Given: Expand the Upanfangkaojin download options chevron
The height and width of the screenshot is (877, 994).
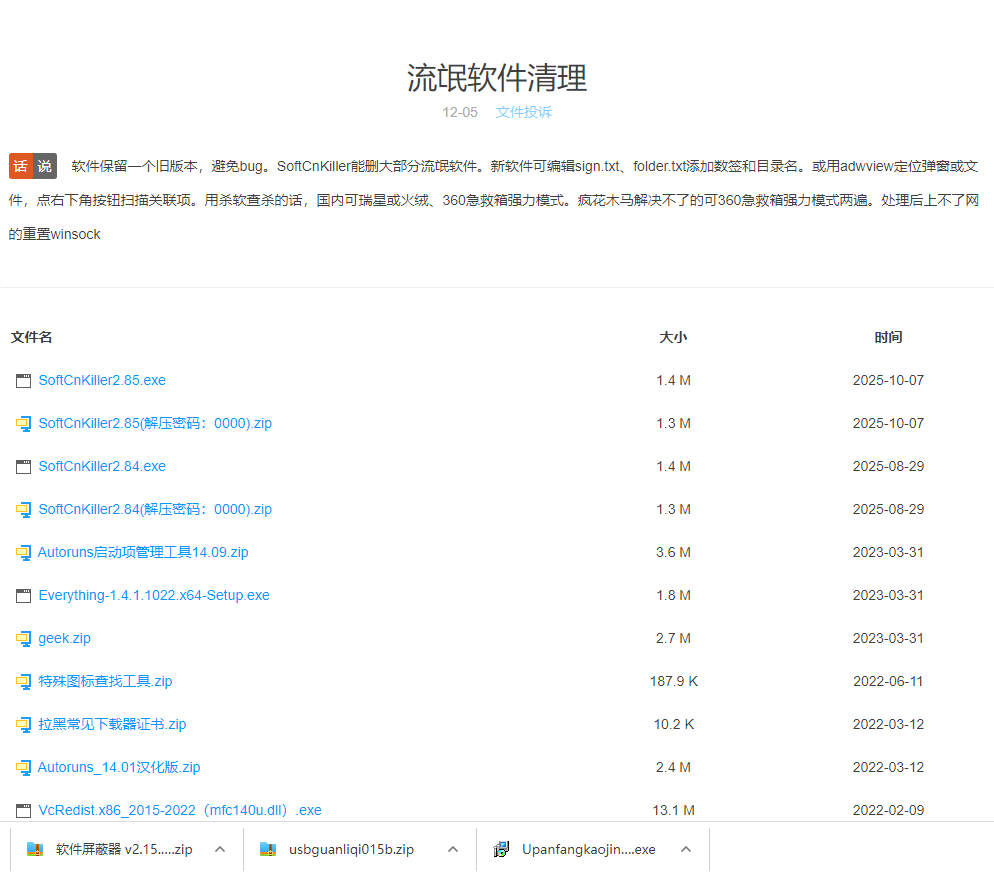Looking at the screenshot, I should [686, 848].
